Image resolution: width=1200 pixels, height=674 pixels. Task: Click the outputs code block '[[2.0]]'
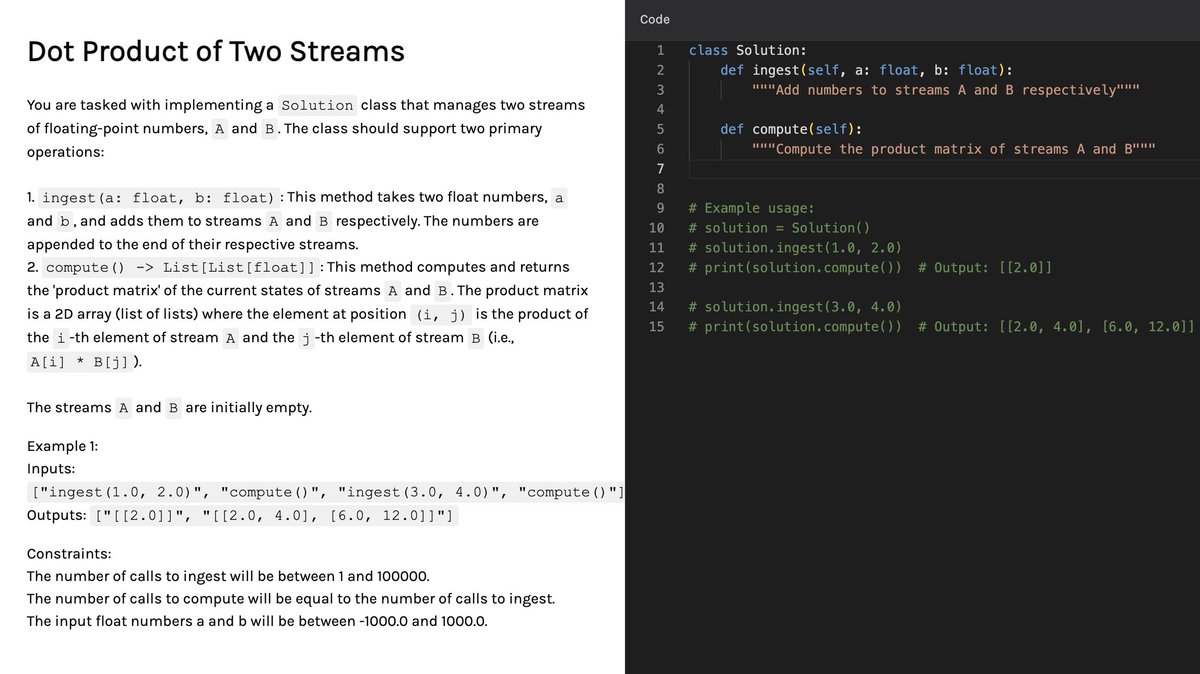coord(275,516)
